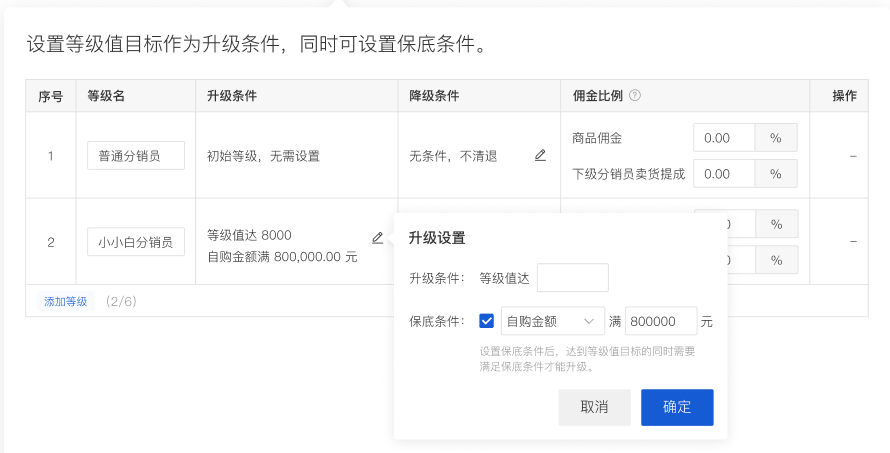Edit upgrade condition pencil for 小小白分销员
The image size is (890, 453).
click(377, 238)
